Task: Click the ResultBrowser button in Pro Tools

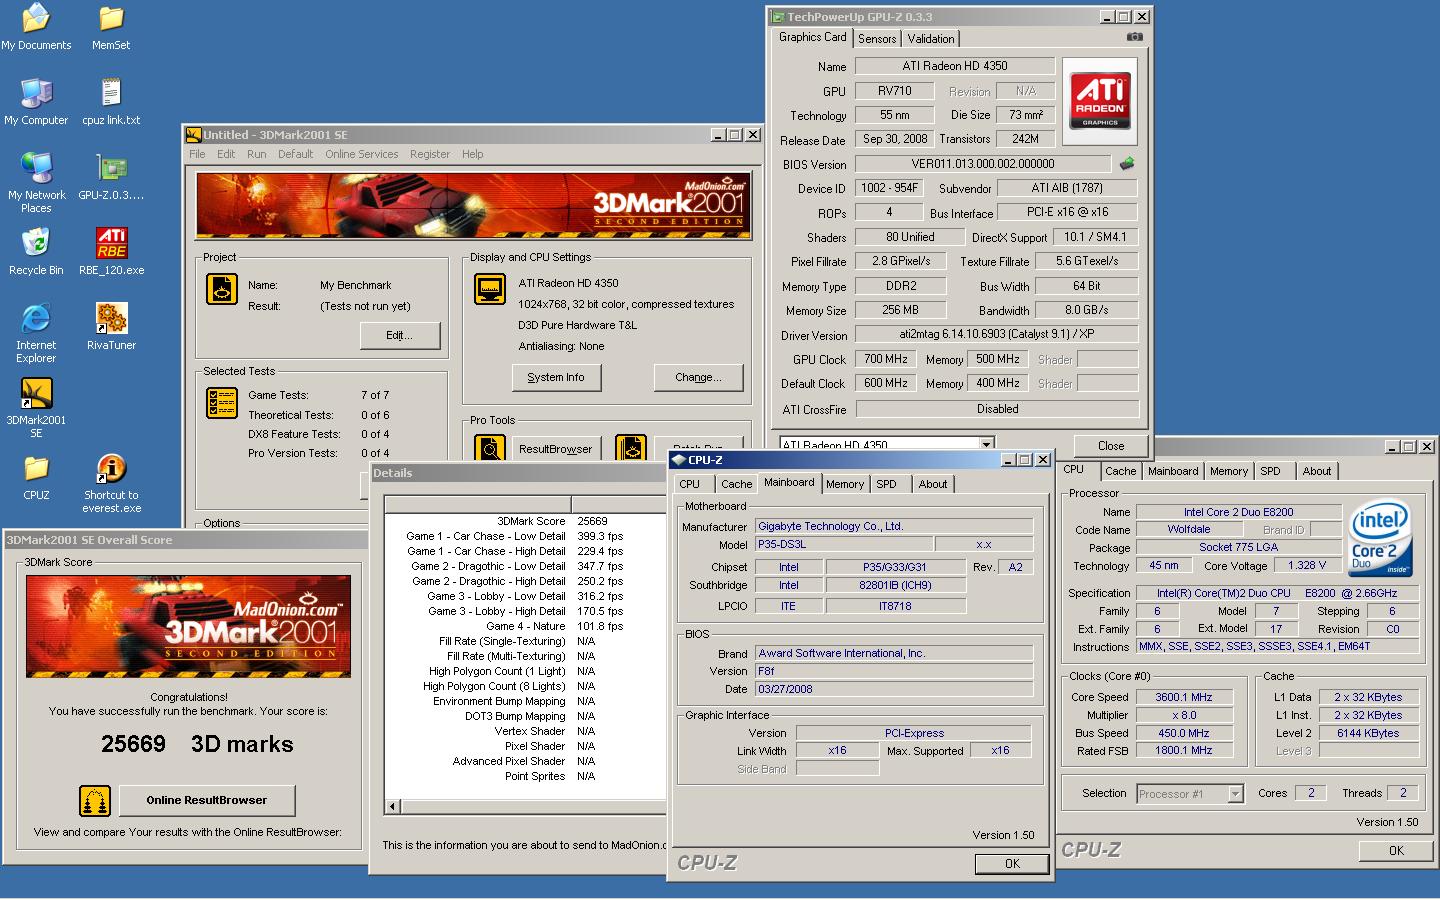Action: coord(556,449)
